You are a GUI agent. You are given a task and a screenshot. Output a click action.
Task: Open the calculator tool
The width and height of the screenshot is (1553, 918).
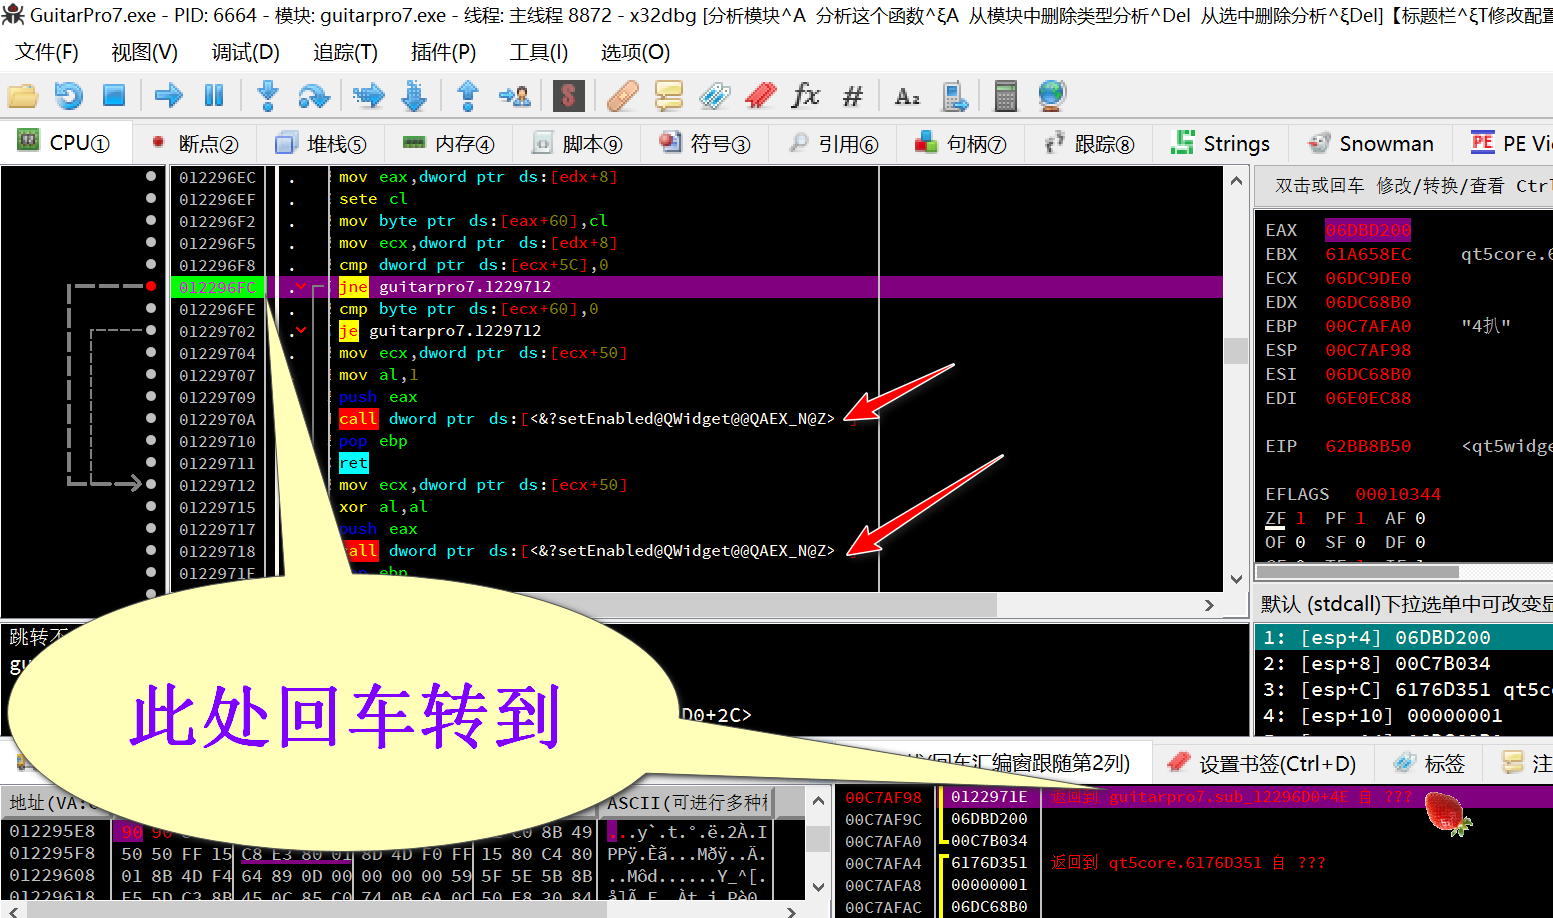point(1005,96)
